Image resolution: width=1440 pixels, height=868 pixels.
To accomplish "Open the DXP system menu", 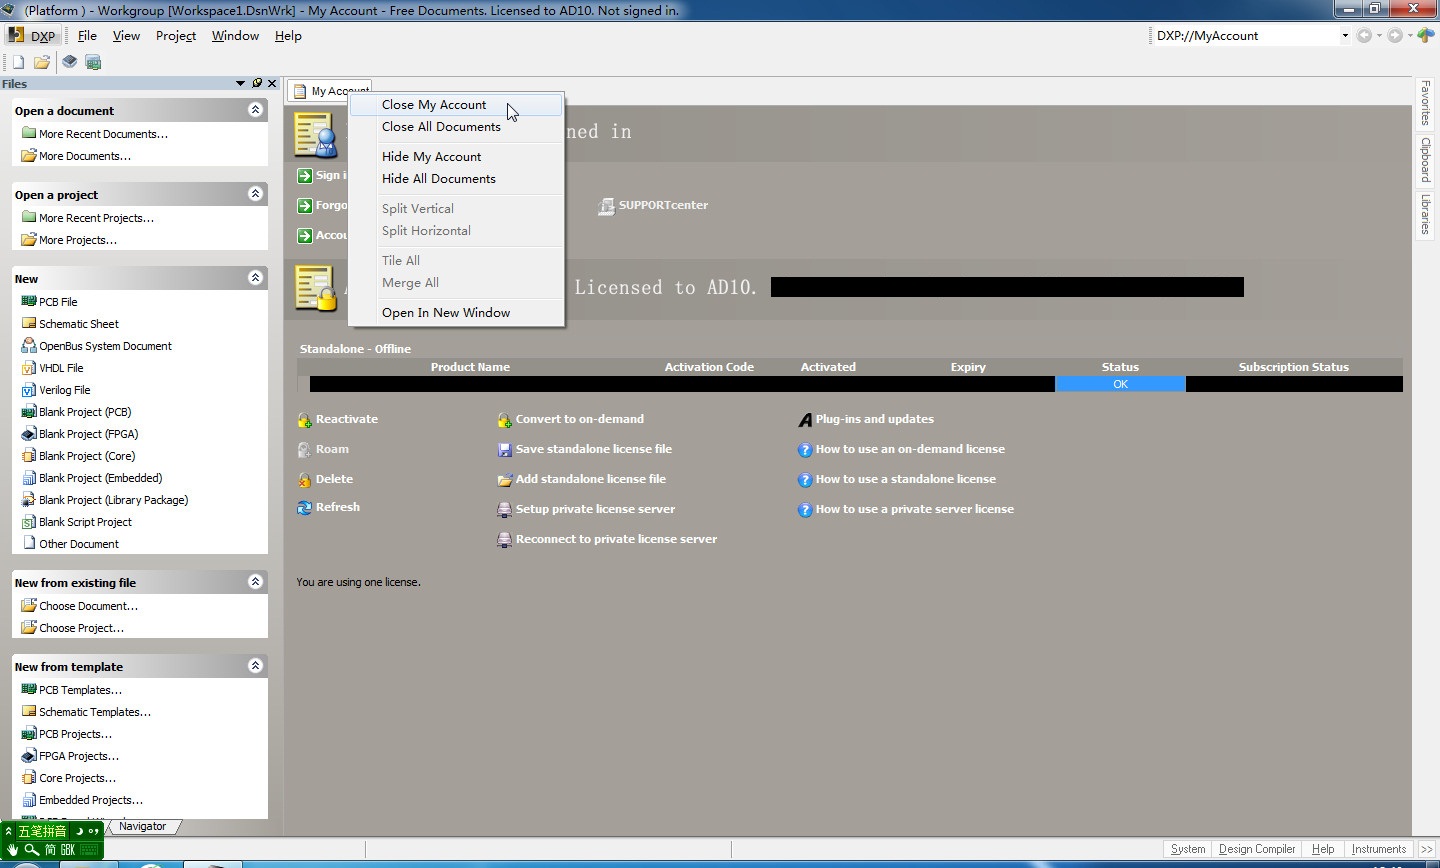I will (x=32, y=35).
